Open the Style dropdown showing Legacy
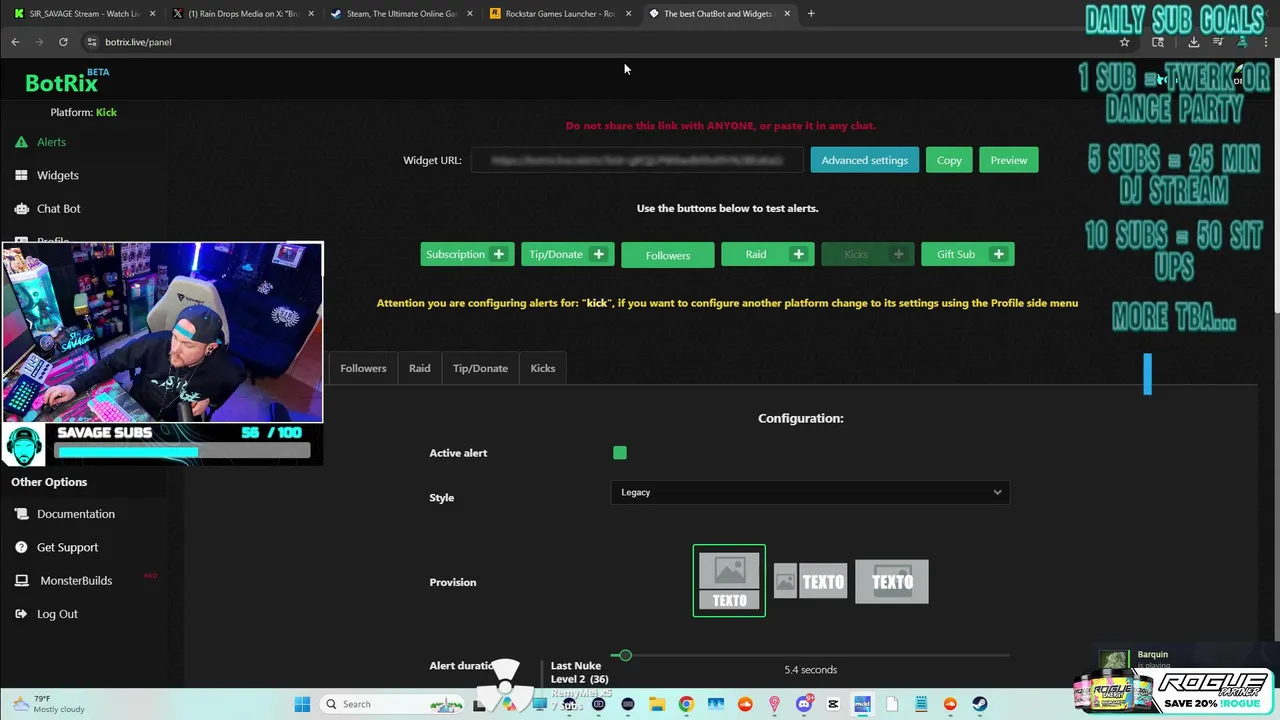 (x=810, y=492)
